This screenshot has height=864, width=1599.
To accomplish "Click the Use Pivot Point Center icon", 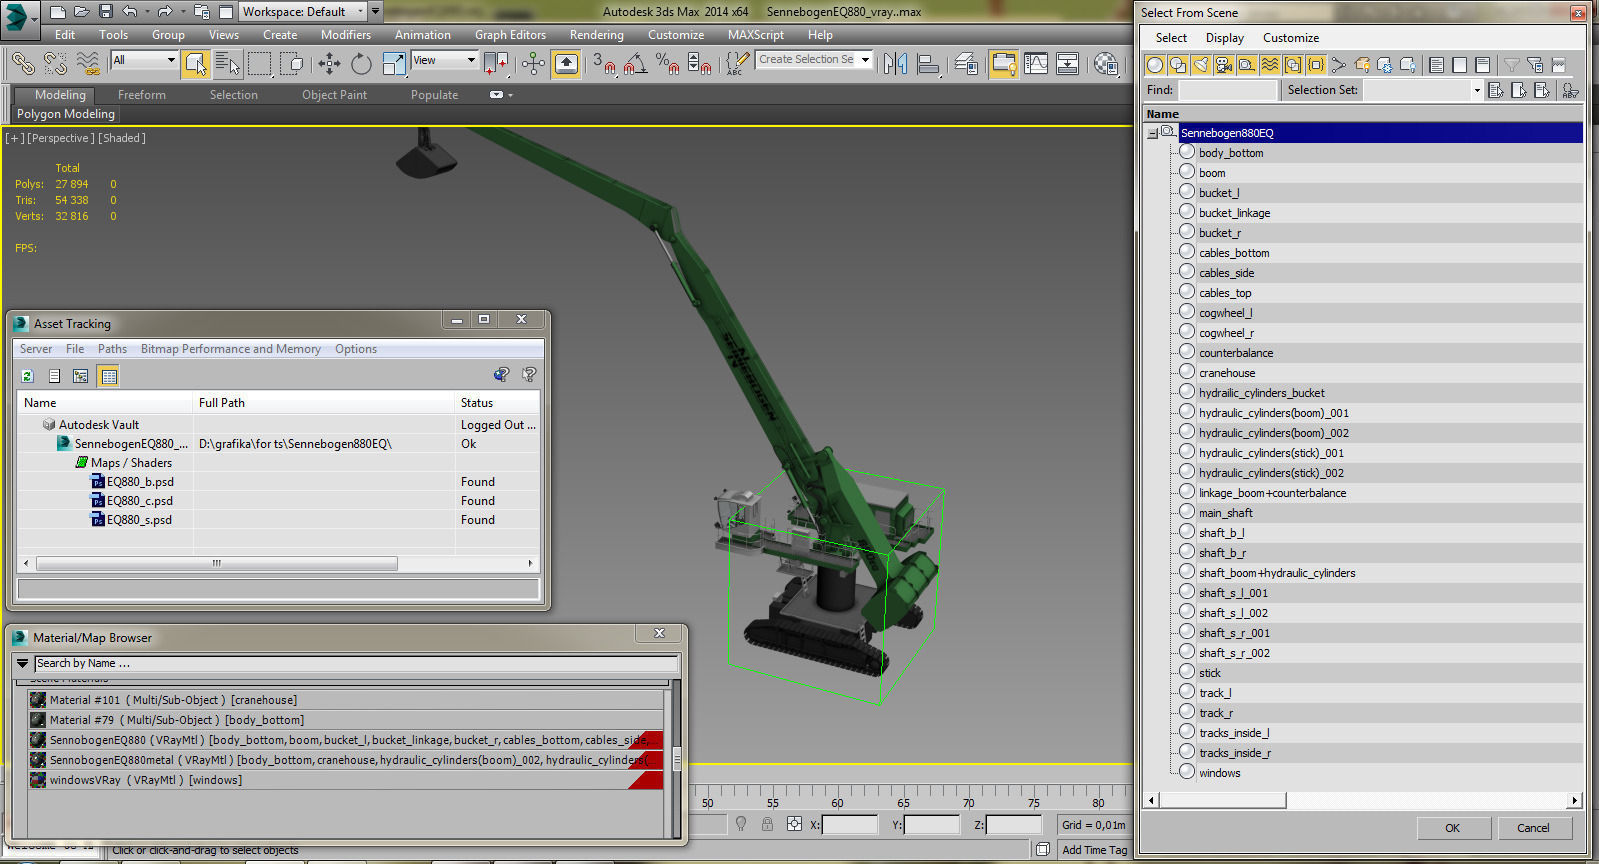I will pyautogui.click(x=496, y=64).
